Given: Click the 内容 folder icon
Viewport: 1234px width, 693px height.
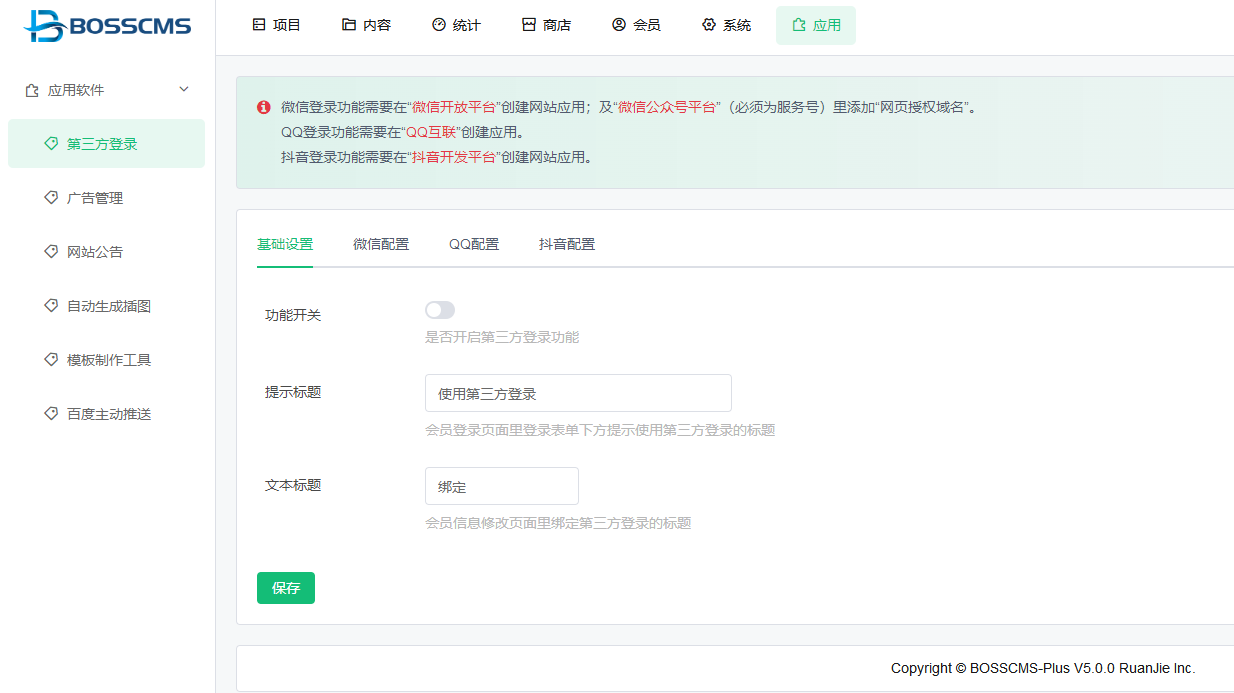Looking at the screenshot, I should coord(349,25).
